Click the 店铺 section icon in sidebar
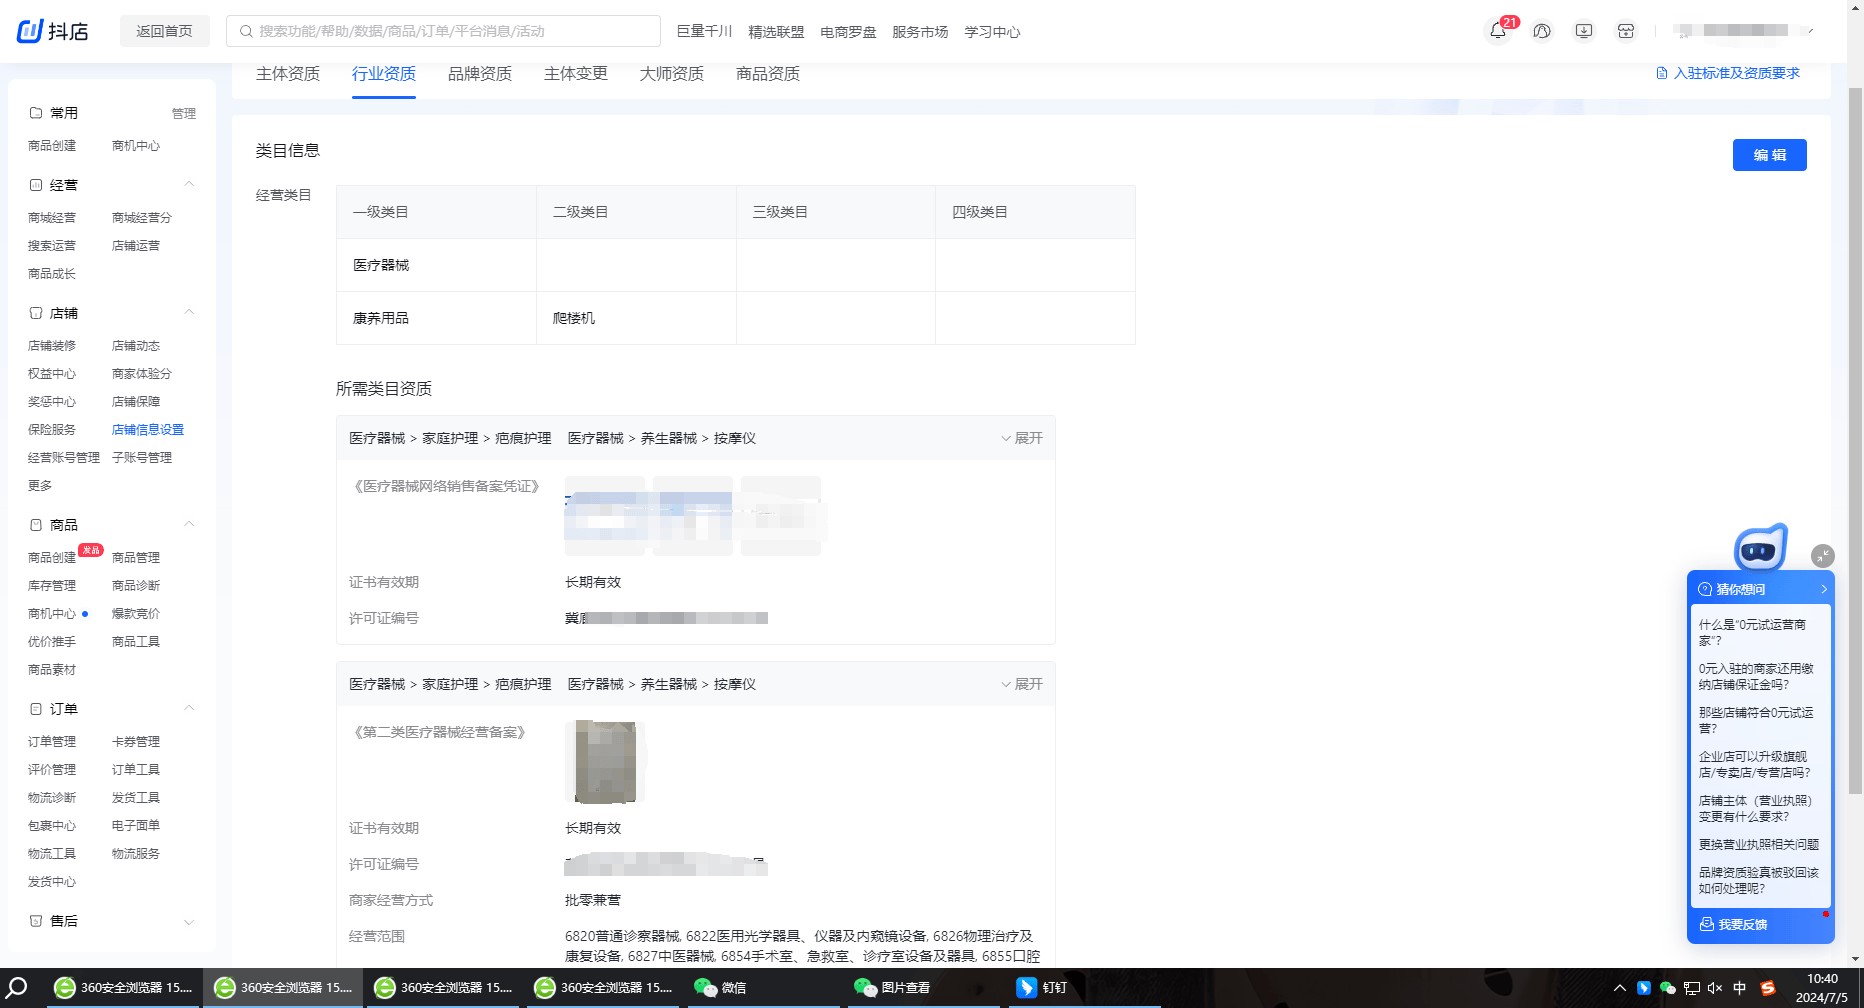The width and height of the screenshot is (1864, 1008). click(x=36, y=313)
